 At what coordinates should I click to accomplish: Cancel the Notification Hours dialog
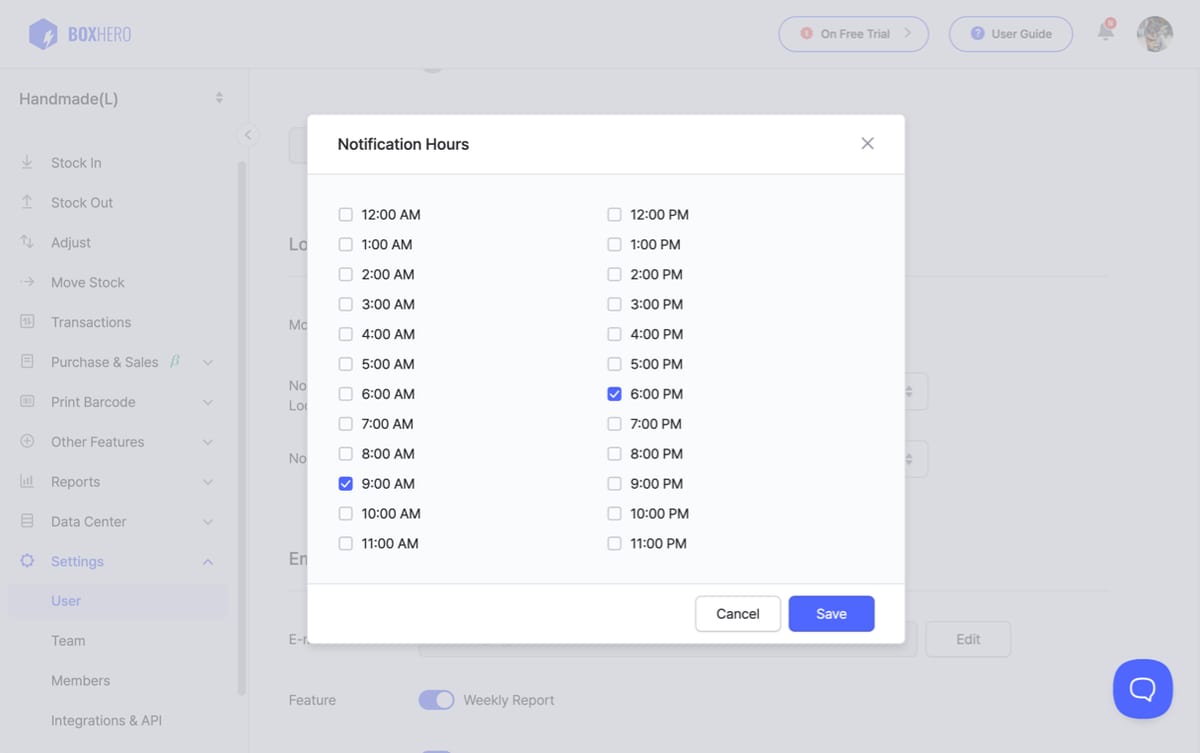click(x=737, y=613)
